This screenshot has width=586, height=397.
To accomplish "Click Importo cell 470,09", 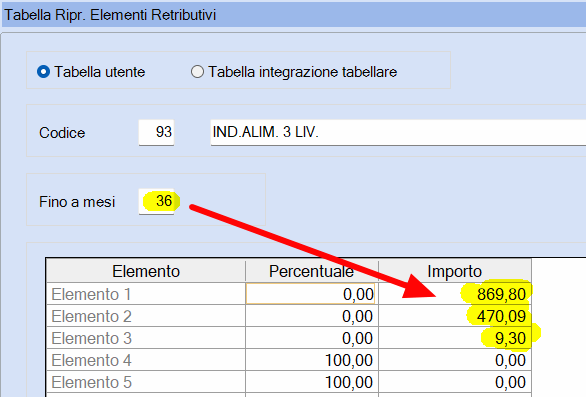I will click(x=455, y=316).
